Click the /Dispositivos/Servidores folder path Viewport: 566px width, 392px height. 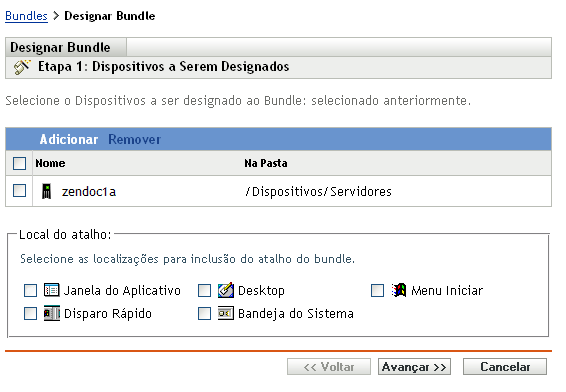tap(318, 191)
